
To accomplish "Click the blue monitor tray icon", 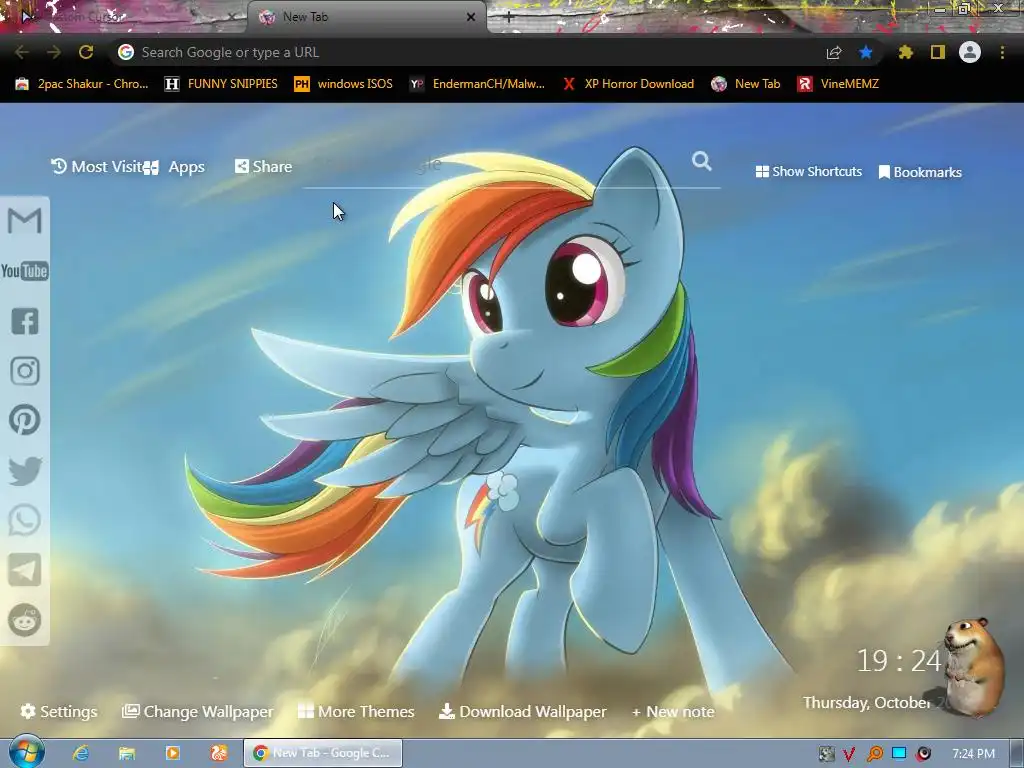I will pyautogui.click(x=899, y=753).
